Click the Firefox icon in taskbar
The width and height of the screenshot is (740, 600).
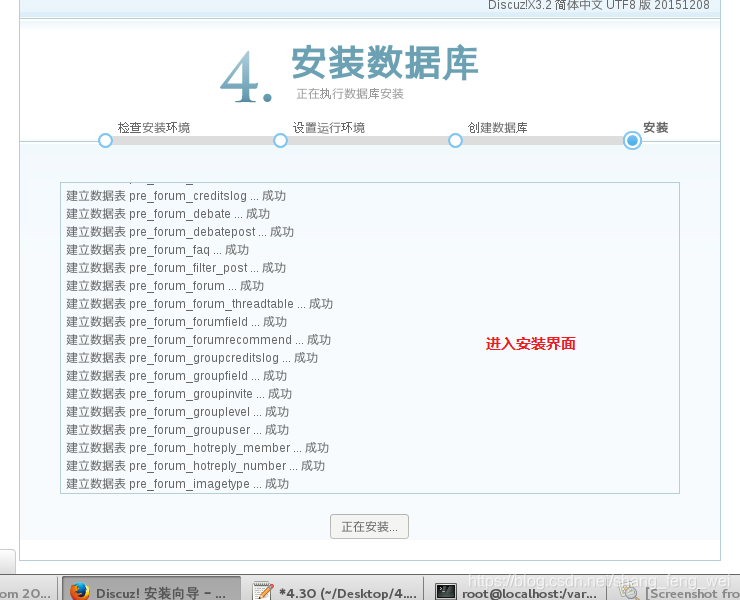point(80,592)
